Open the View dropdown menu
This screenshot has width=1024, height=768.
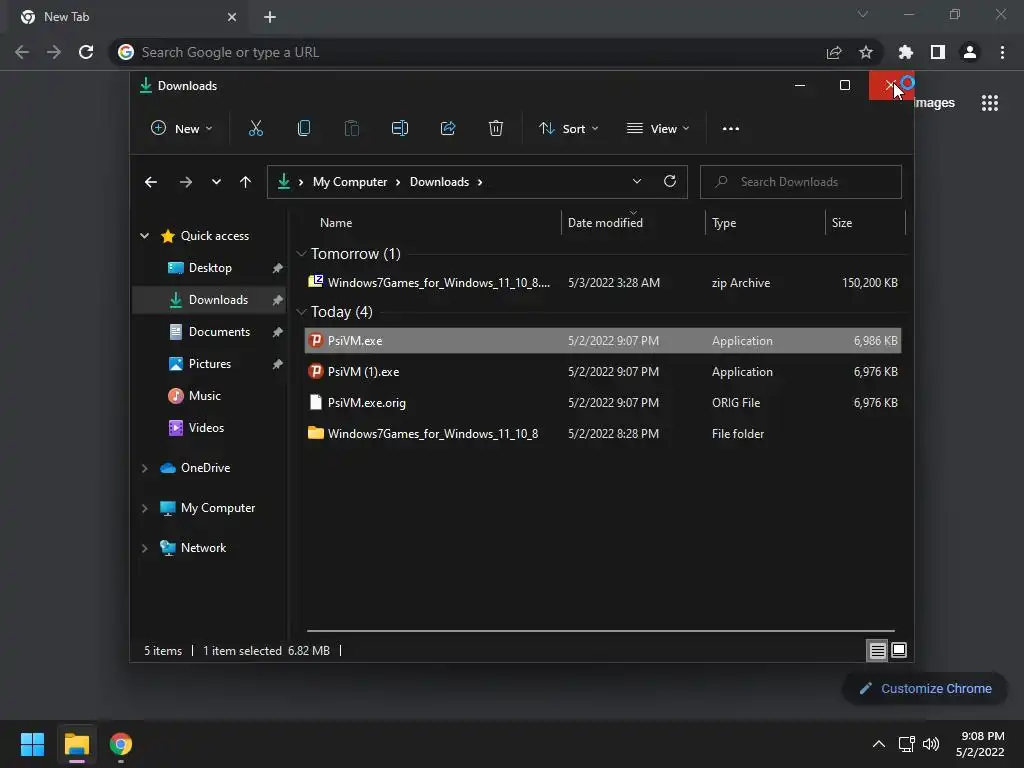click(x=658, y=129)
